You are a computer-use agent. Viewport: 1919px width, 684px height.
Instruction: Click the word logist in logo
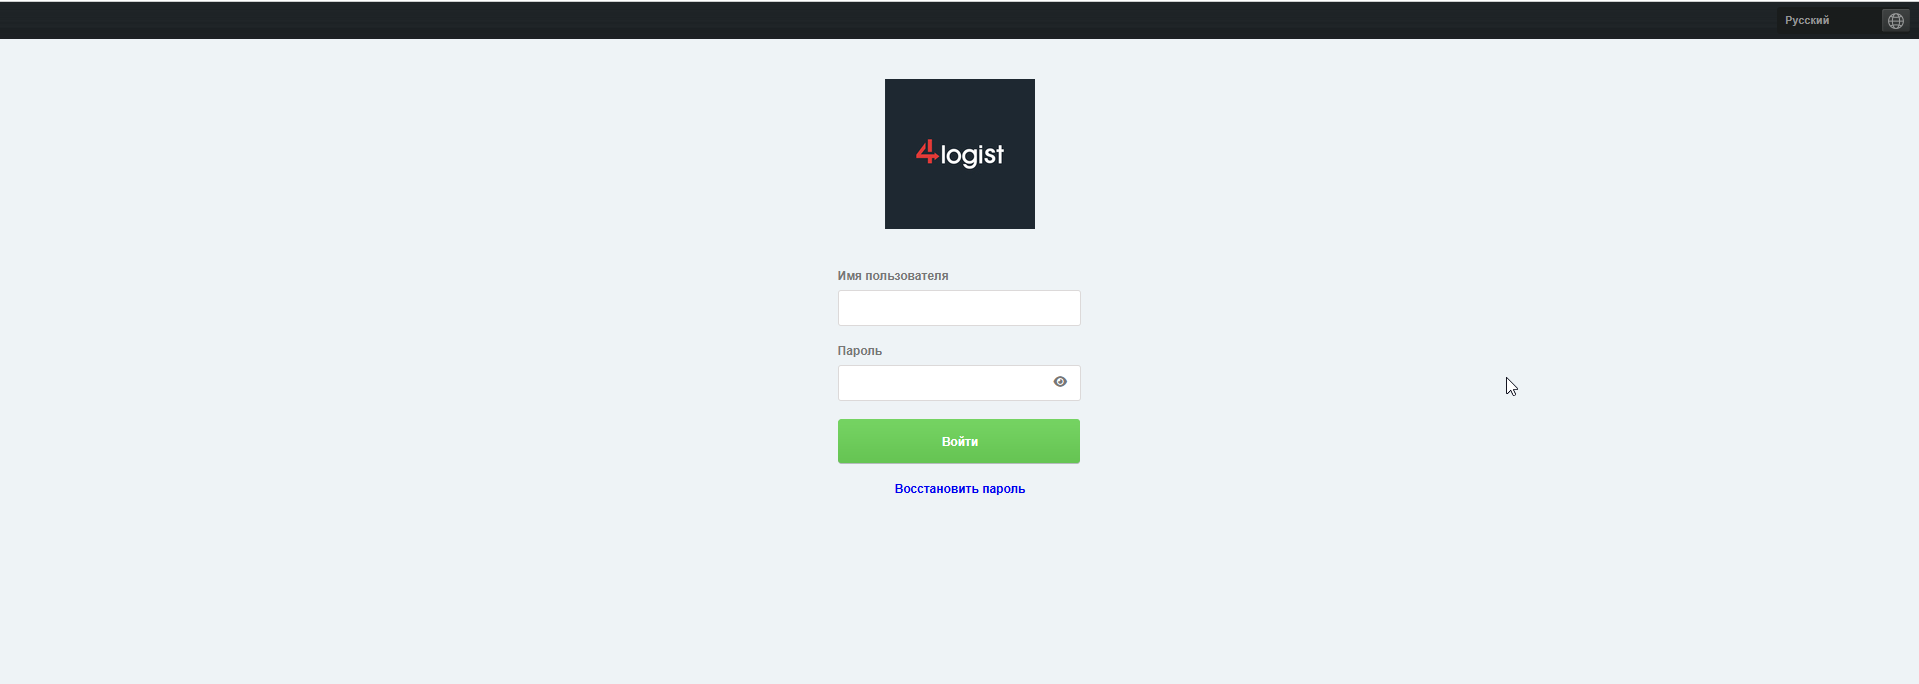972,155
